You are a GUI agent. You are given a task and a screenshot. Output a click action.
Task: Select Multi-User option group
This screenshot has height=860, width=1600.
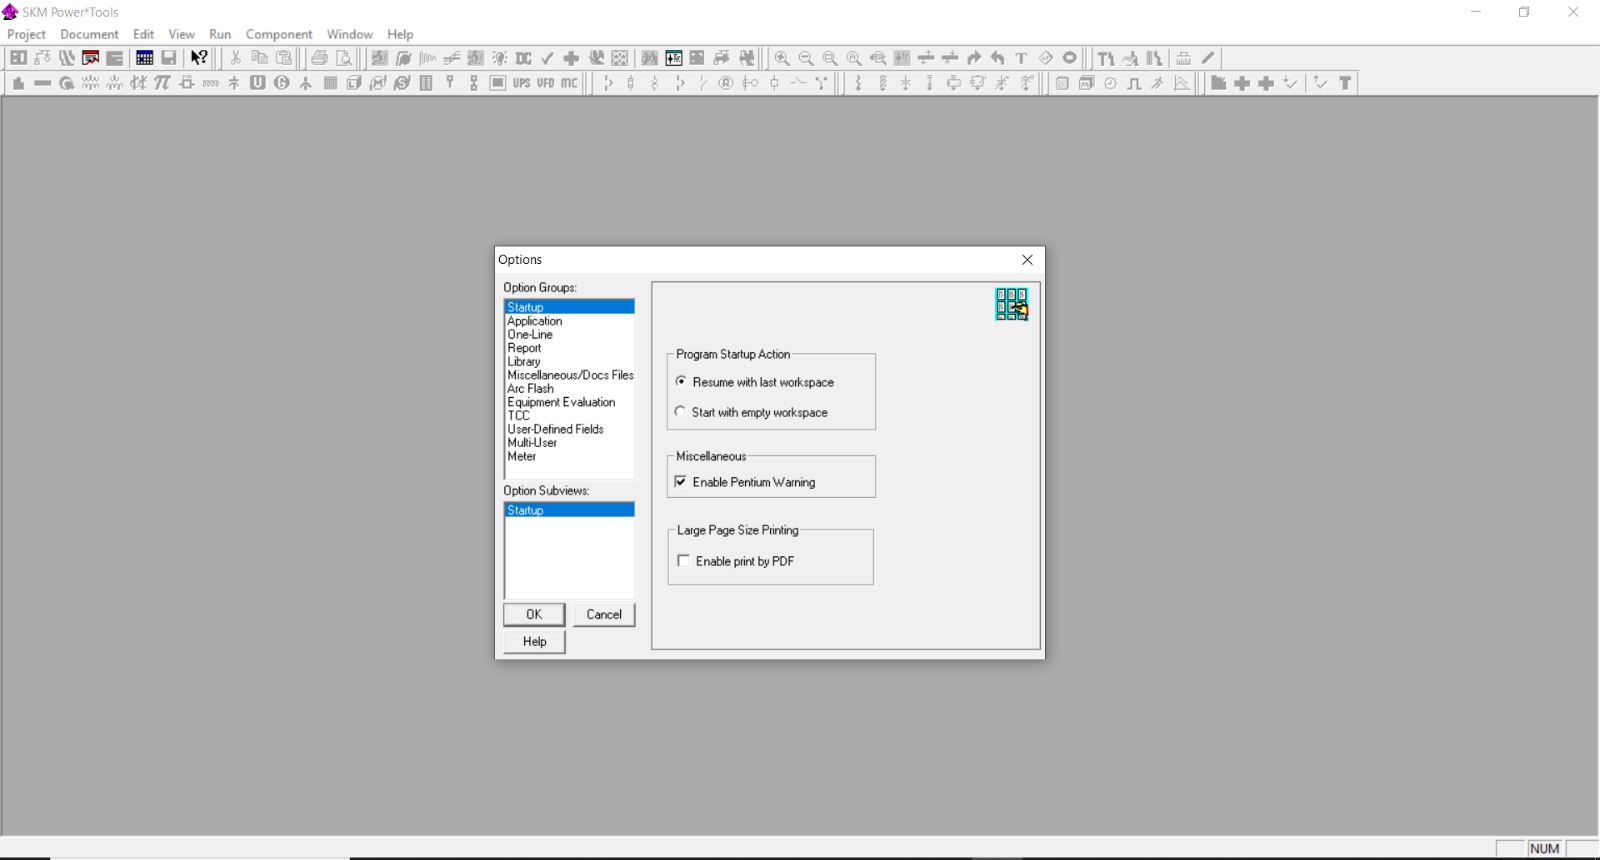[x=569, y=443]
